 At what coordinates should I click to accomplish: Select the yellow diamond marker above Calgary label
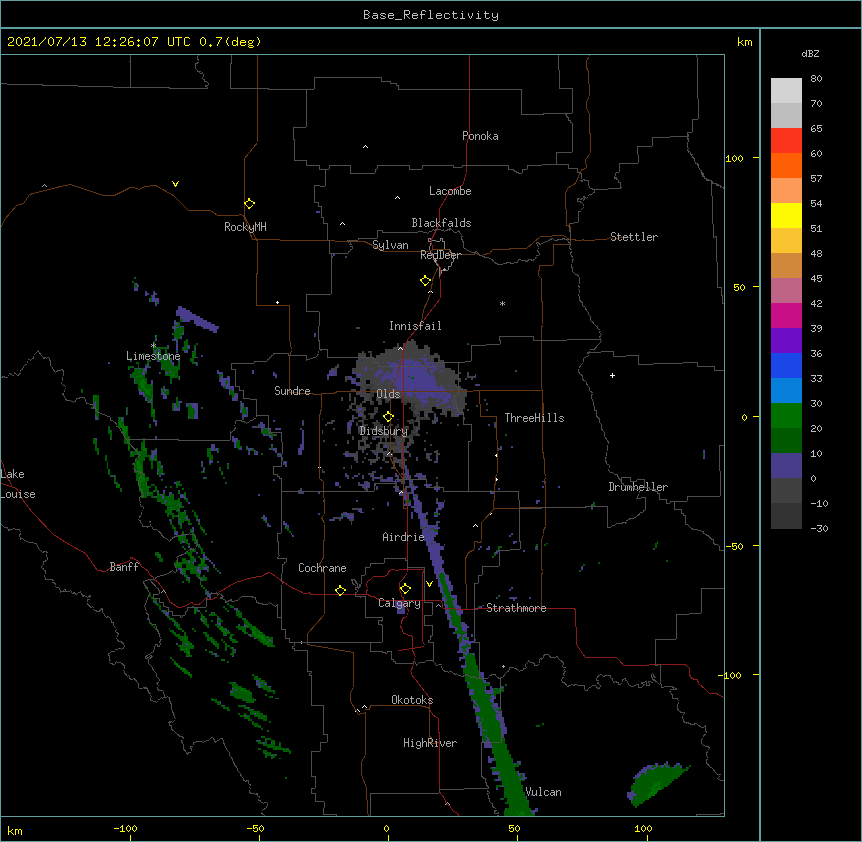(x=405, y=589)
